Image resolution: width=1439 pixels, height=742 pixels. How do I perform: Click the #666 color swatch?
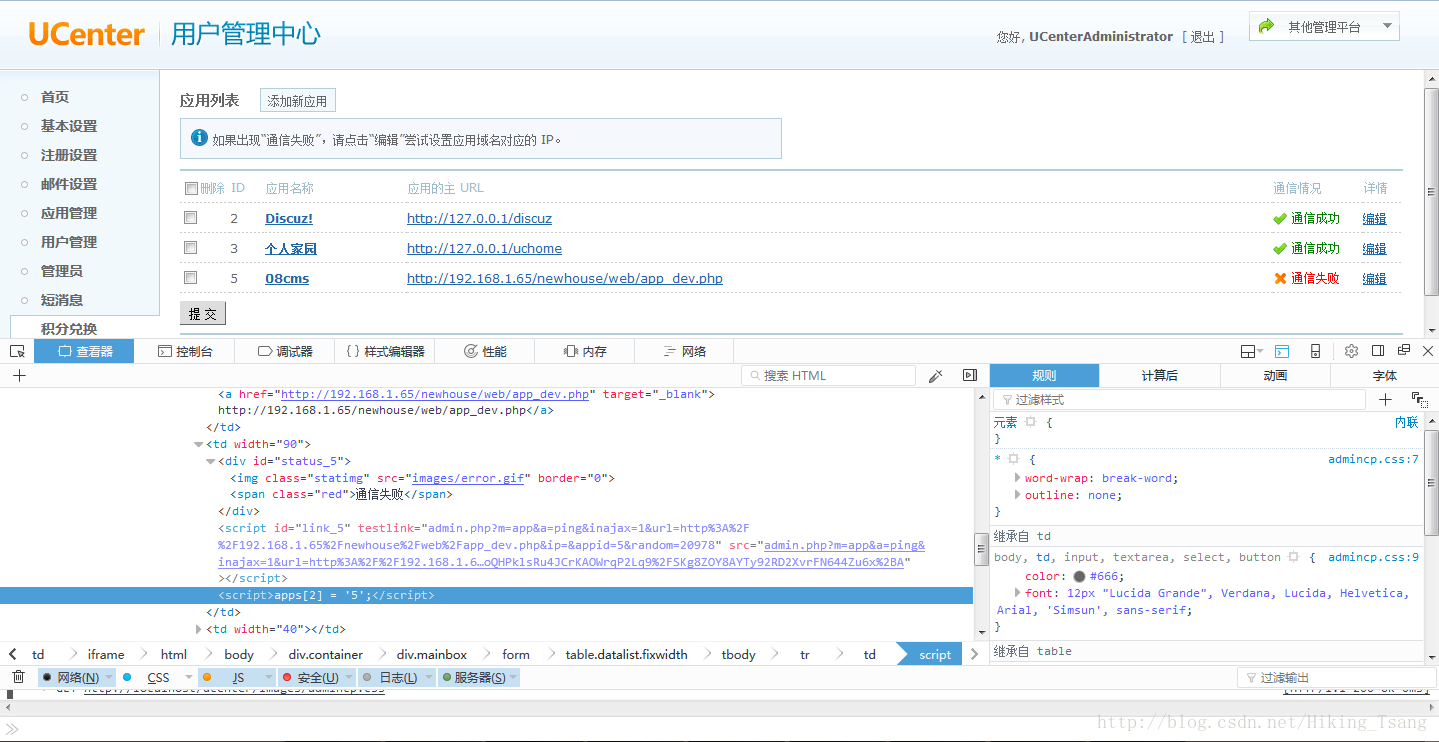point(1079,576)
